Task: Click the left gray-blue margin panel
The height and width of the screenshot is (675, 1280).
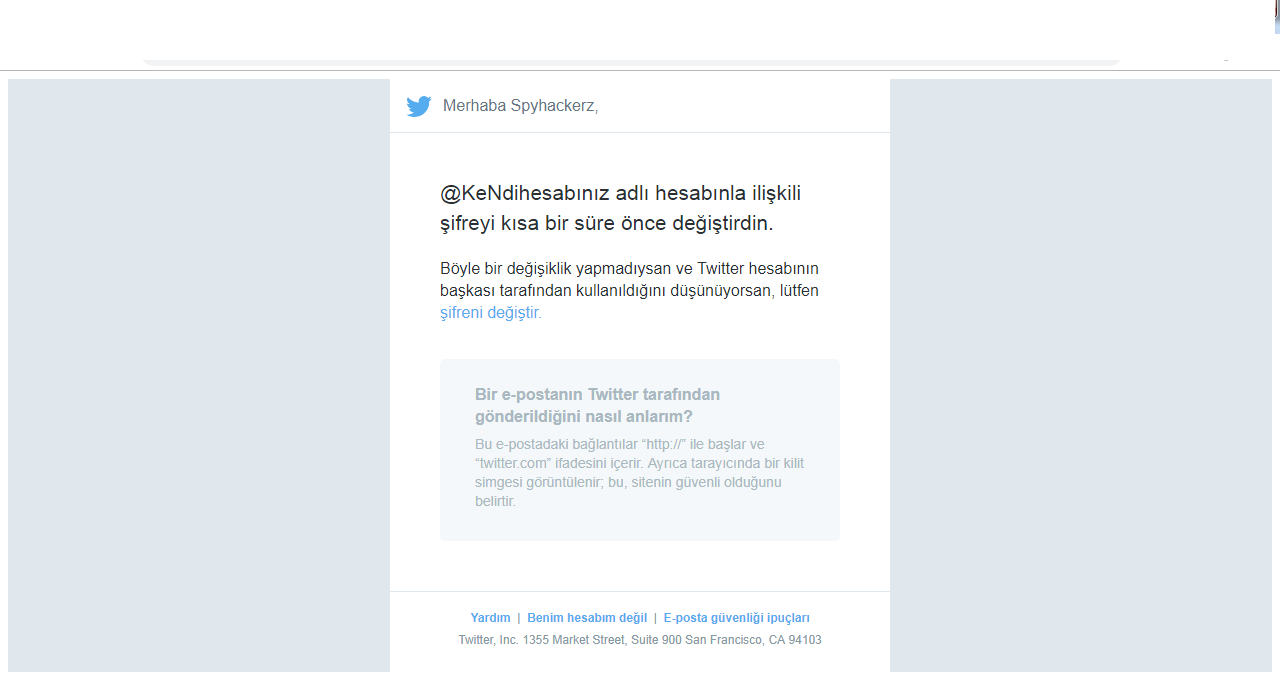Action: click(x=198, y=375)
